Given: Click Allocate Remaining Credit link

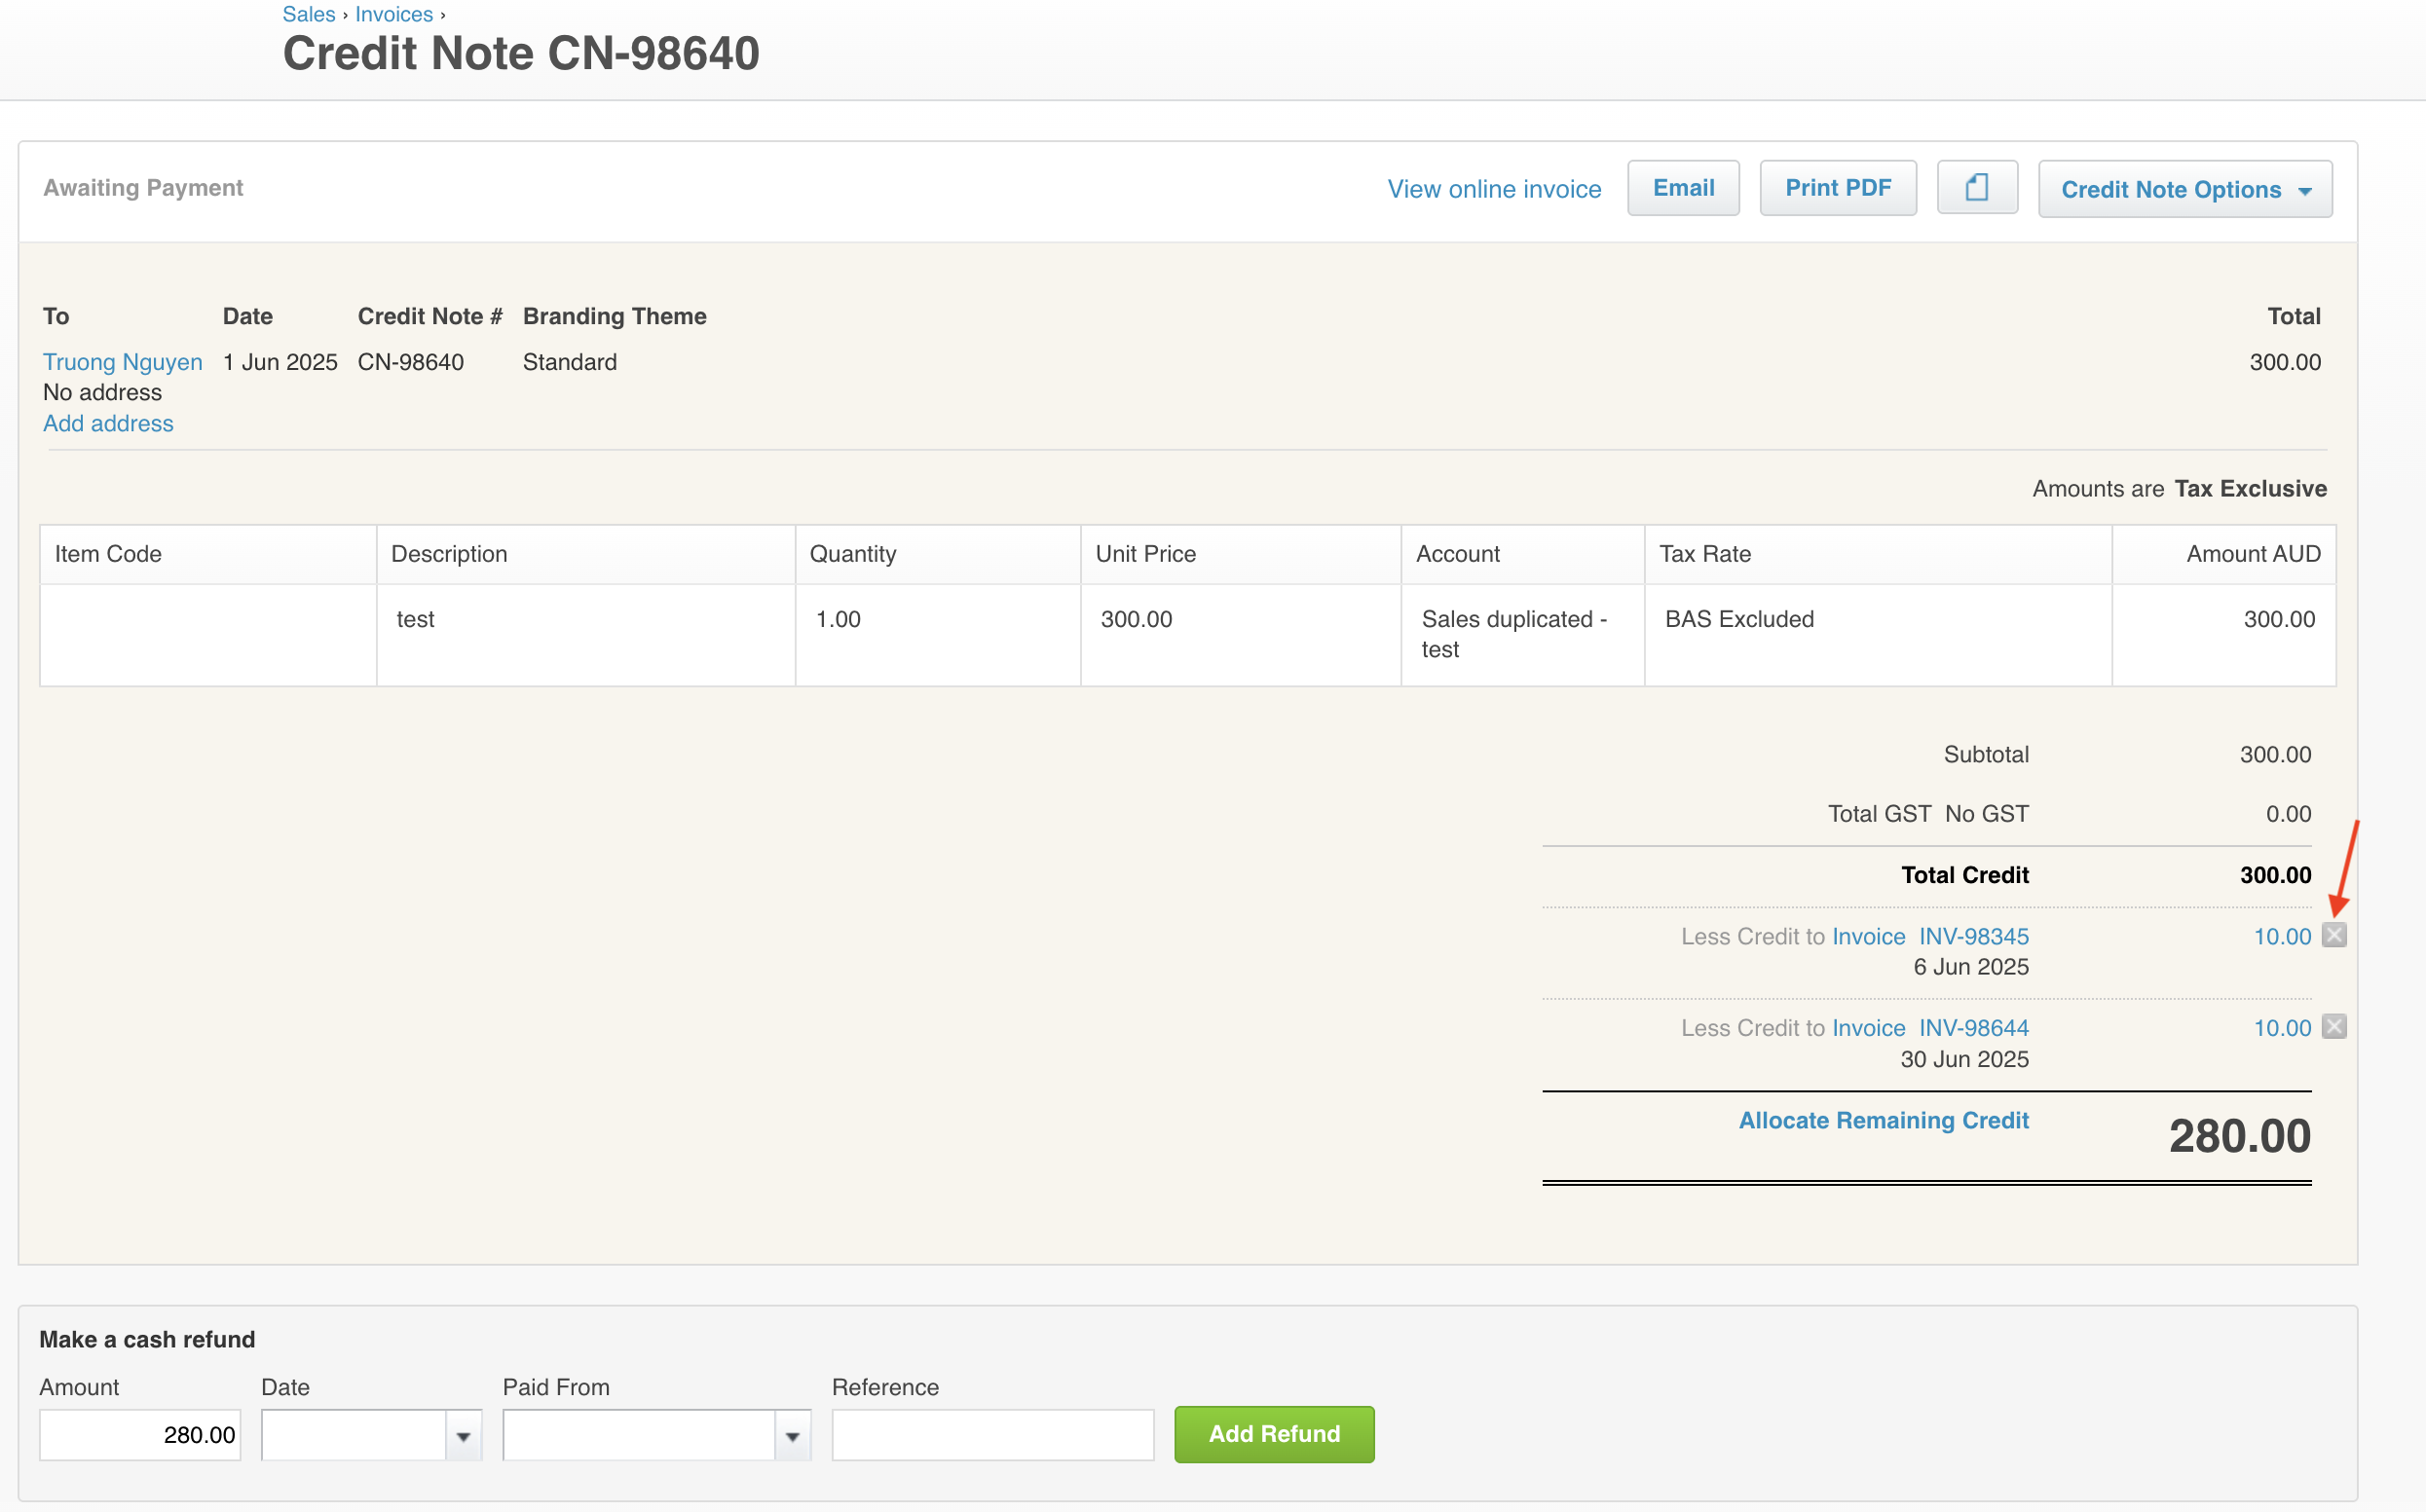Looking at the screenshot, I should 1883,1120.
